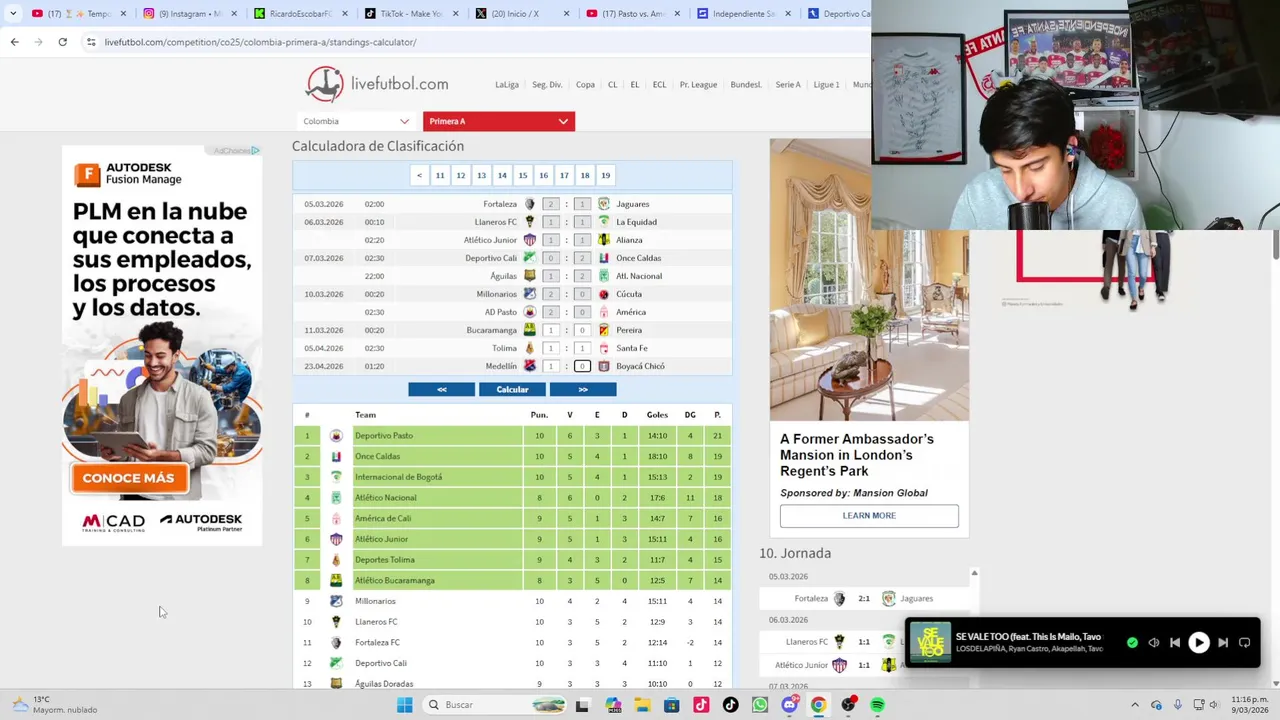Image resolution: width=1280 pixels, height=720 pixels.
Task: Open the Deportes Tolima team link
Action: [x=384, y=560]
